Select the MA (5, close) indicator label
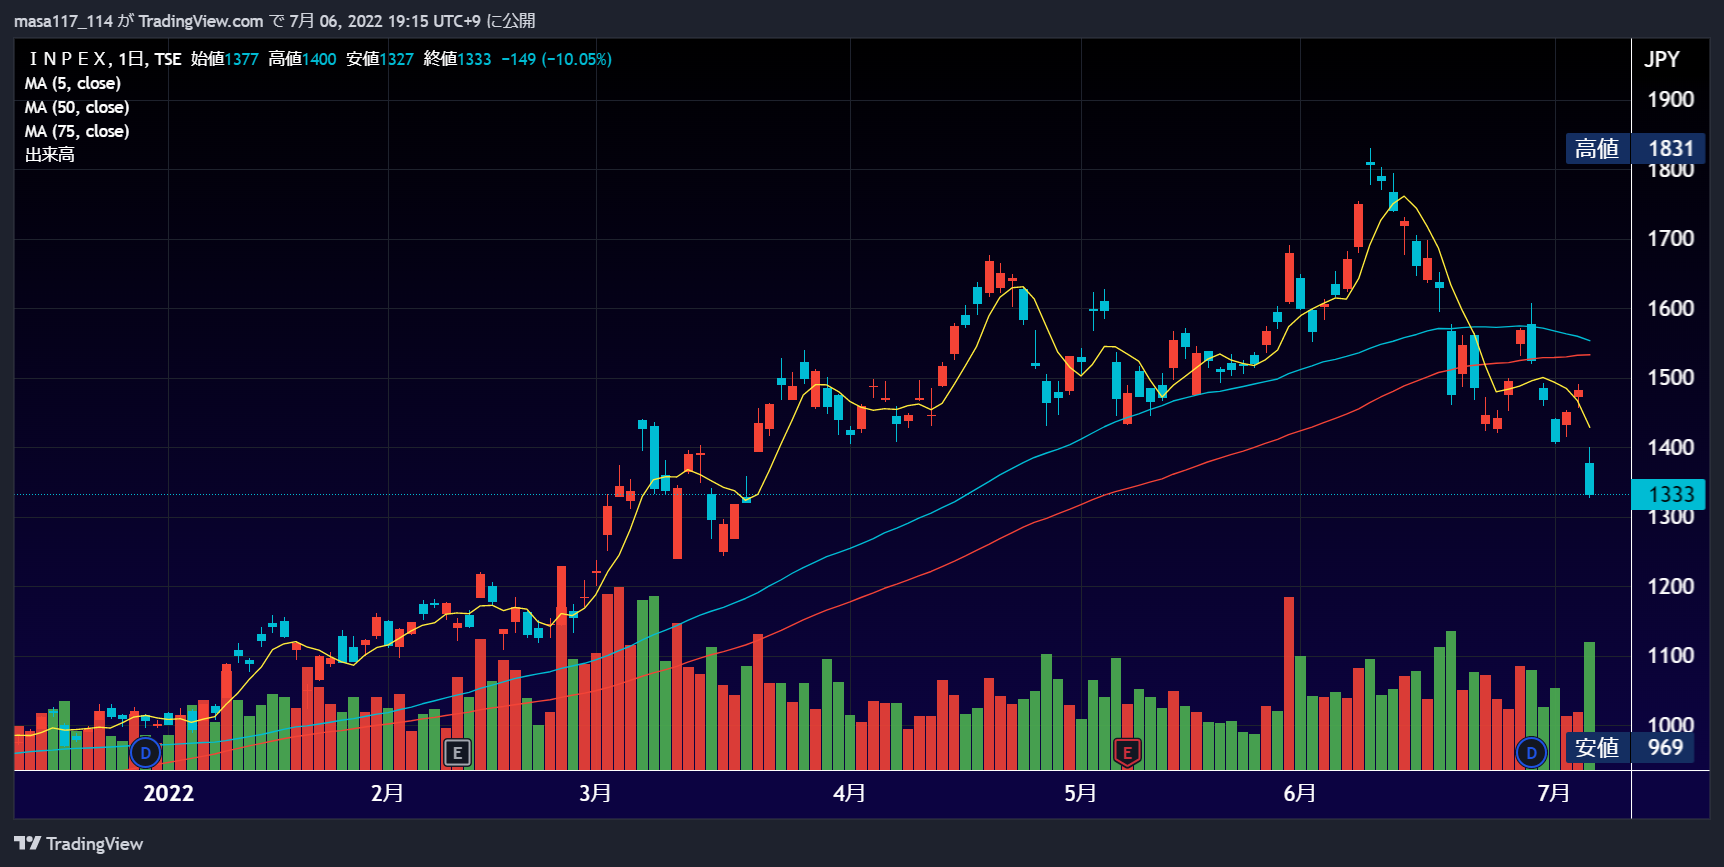The image size is (1724, 867). 73,83
